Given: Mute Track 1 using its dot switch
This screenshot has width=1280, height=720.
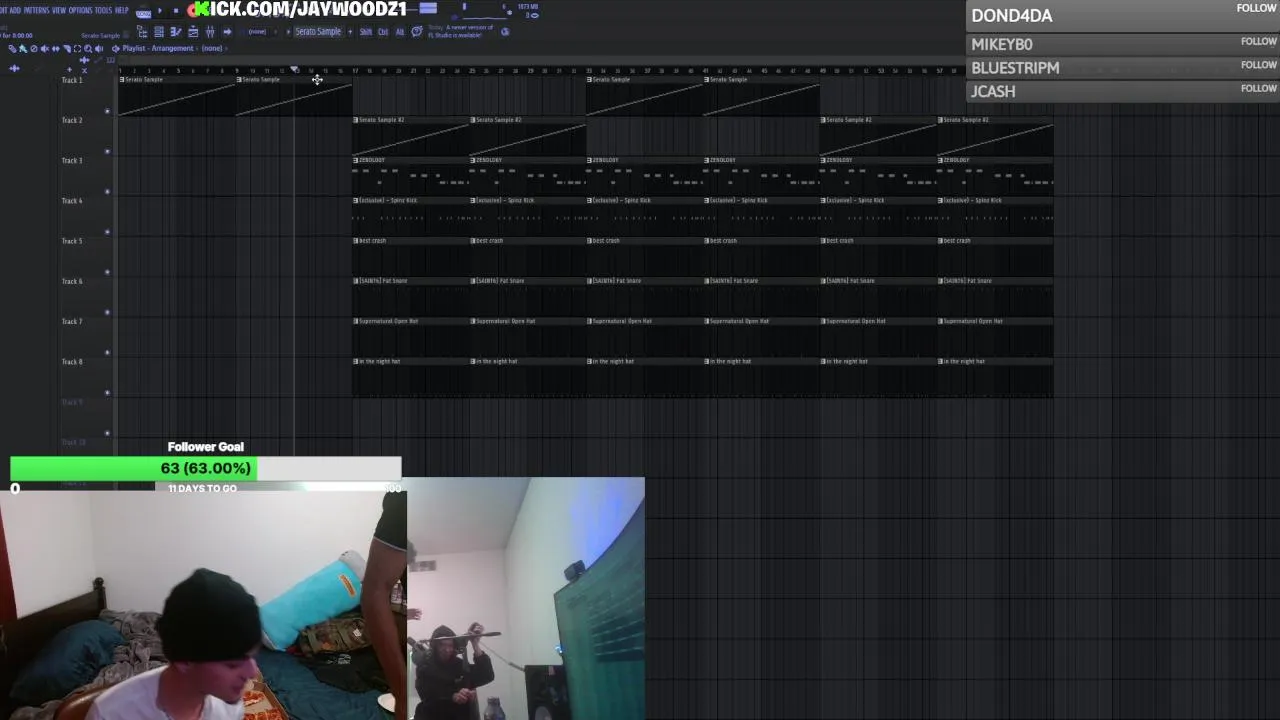Looking at the screenshot, I should pos(107,111).
